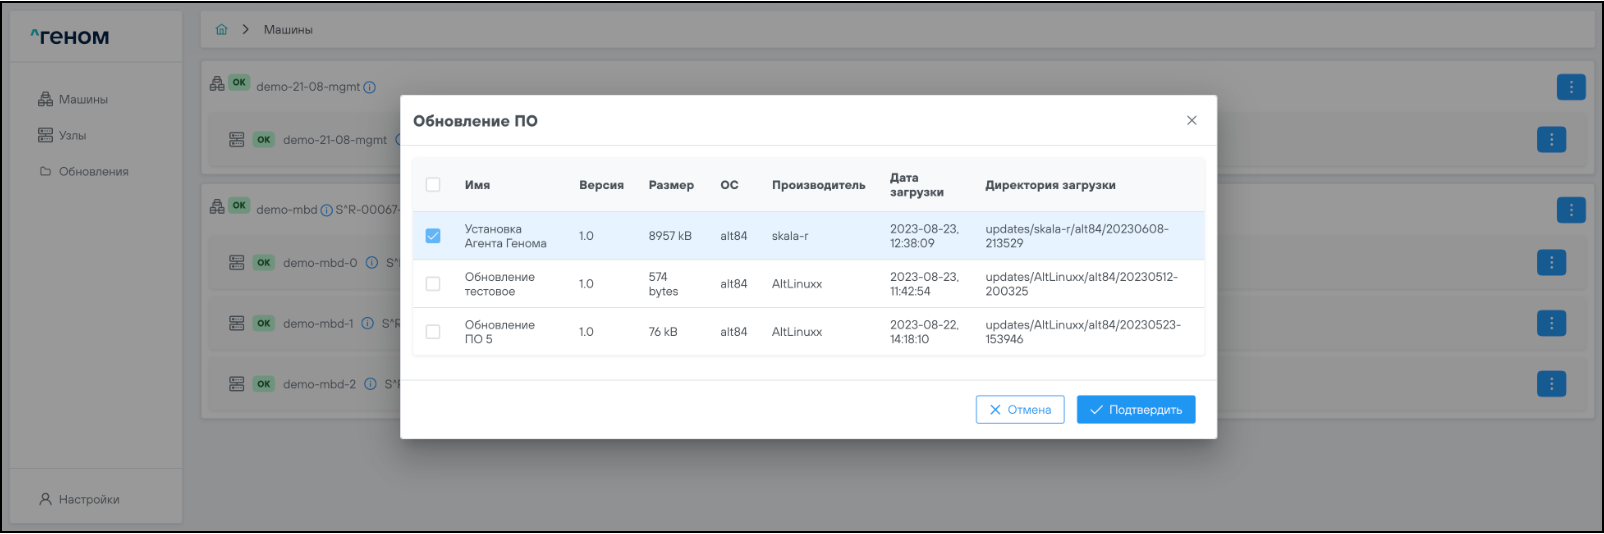
Task: Toggle the select-all checkbox in table header
Action: click(433, 185)
